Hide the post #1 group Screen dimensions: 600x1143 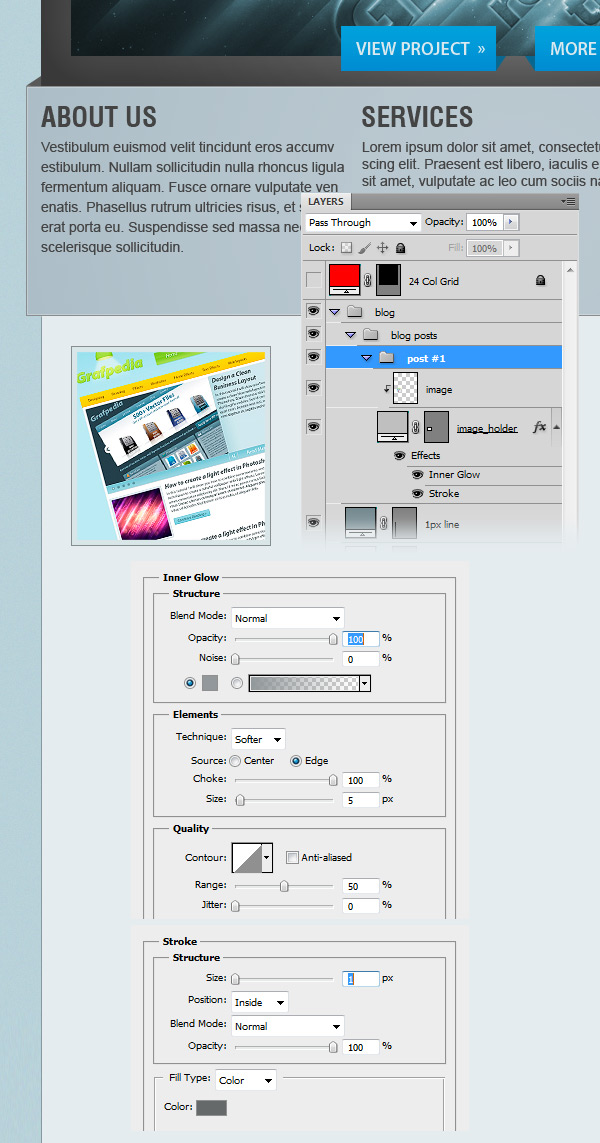click(313, 356)
